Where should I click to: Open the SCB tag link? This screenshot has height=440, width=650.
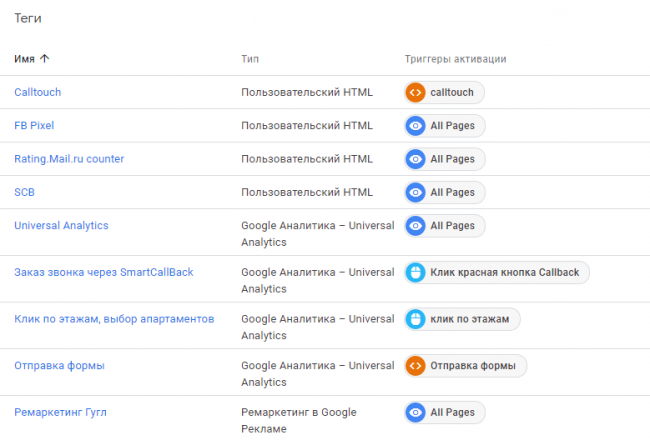[x=25, y=192]
